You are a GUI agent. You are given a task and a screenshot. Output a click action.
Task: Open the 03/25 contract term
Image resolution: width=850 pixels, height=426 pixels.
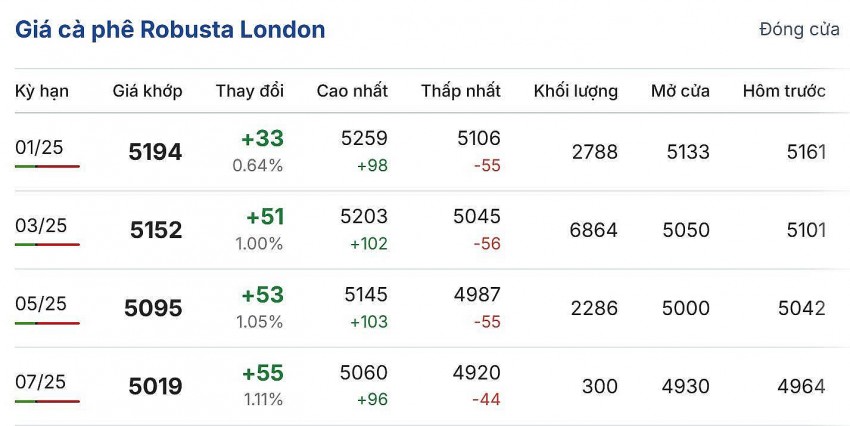(41, 225)
